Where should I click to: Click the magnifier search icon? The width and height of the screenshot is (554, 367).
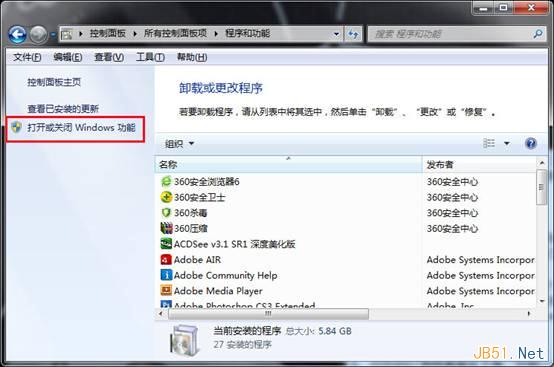538,34
